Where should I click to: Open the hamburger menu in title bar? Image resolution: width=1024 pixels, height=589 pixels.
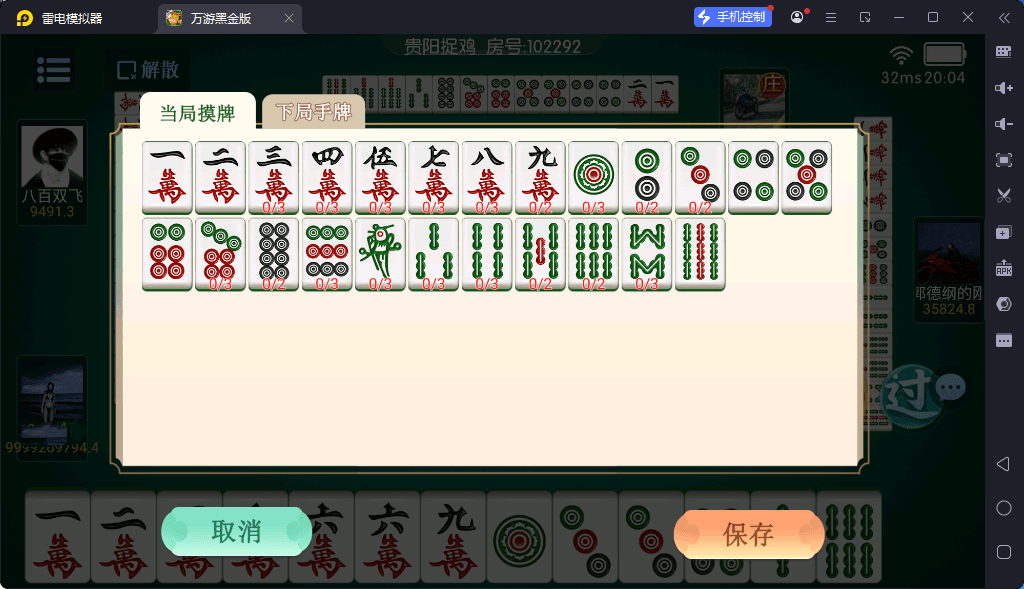point(831,18)
